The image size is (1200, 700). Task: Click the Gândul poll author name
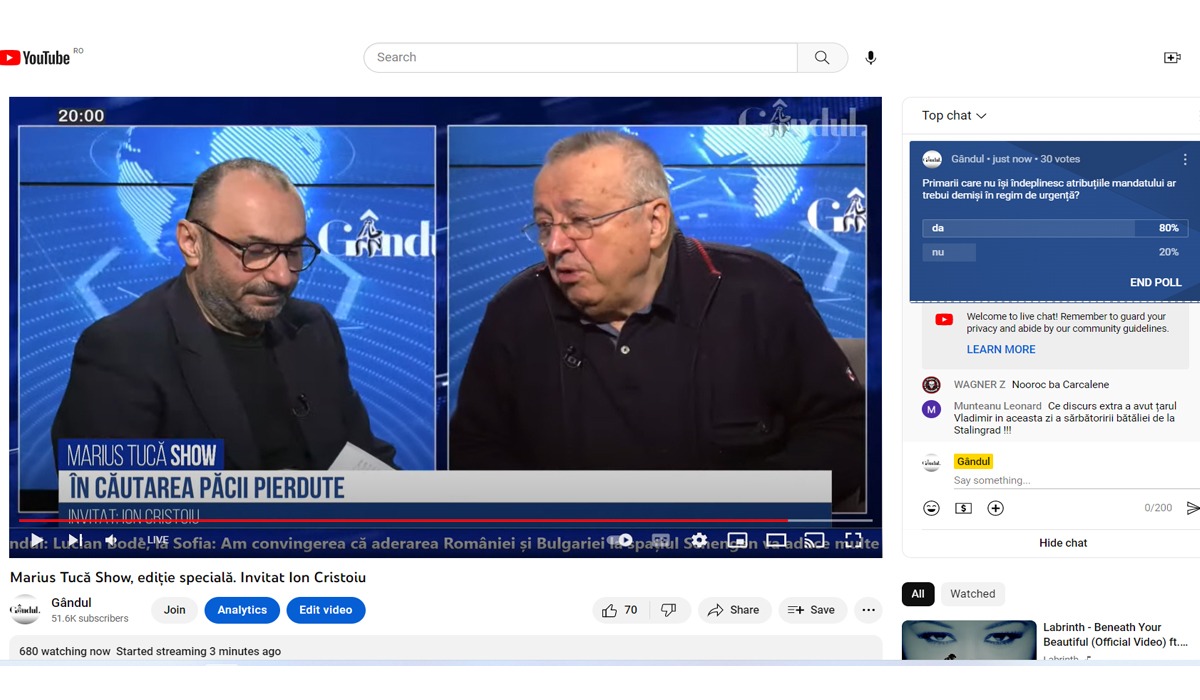click(967, 159)
